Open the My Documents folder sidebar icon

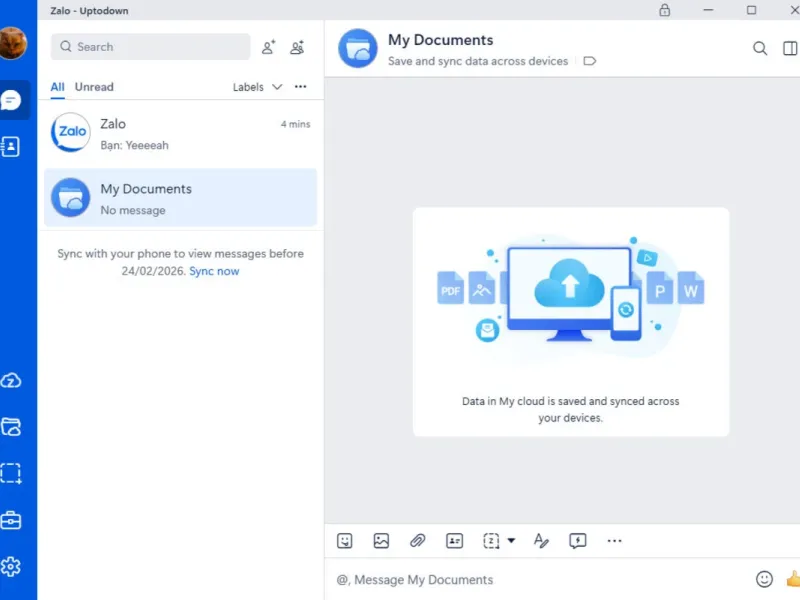coord(11,427)
